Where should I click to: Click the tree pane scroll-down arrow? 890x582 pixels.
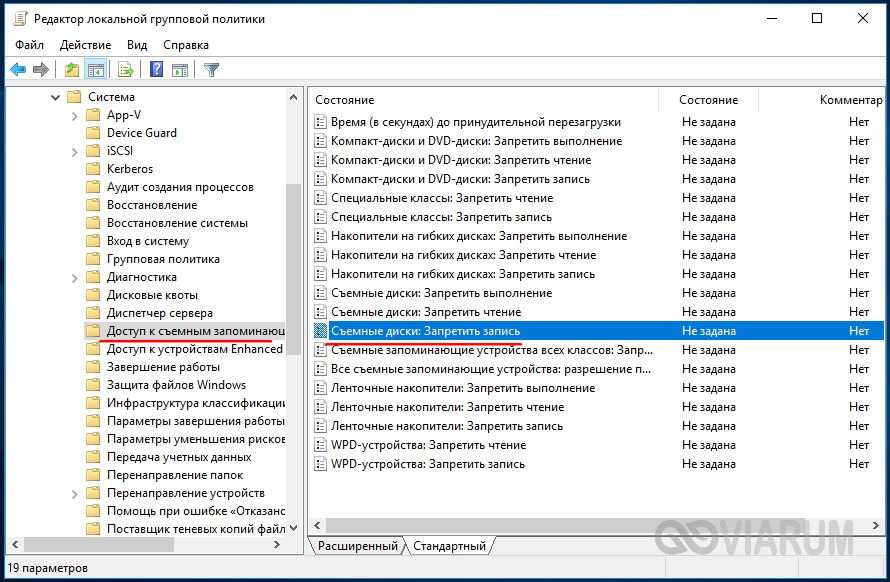(293, 529)
